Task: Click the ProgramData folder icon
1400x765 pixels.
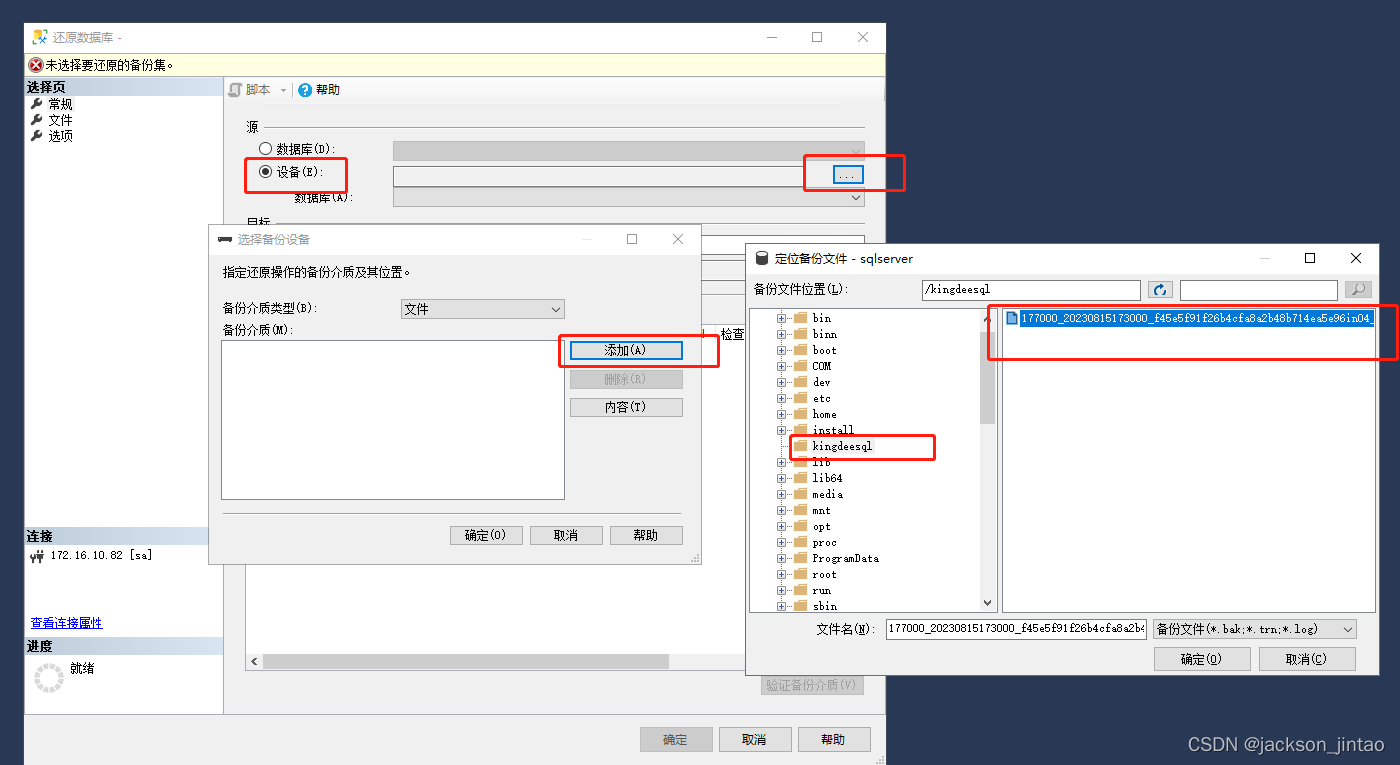Action: [800, 558]
